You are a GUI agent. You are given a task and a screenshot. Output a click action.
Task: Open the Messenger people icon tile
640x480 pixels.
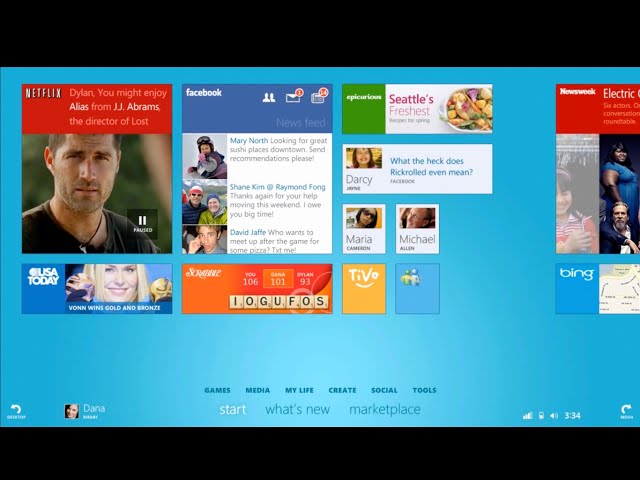pyautogui.click(x=417, y=289)
